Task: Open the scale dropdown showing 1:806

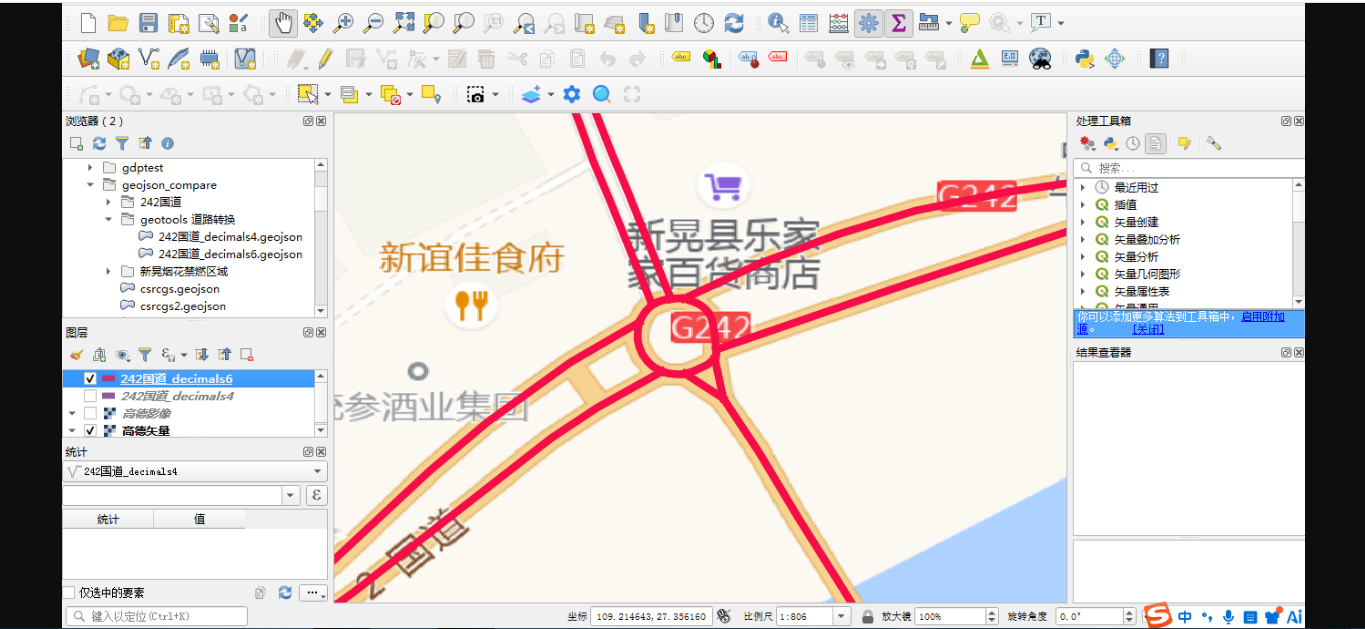Action: pos(841,616)
